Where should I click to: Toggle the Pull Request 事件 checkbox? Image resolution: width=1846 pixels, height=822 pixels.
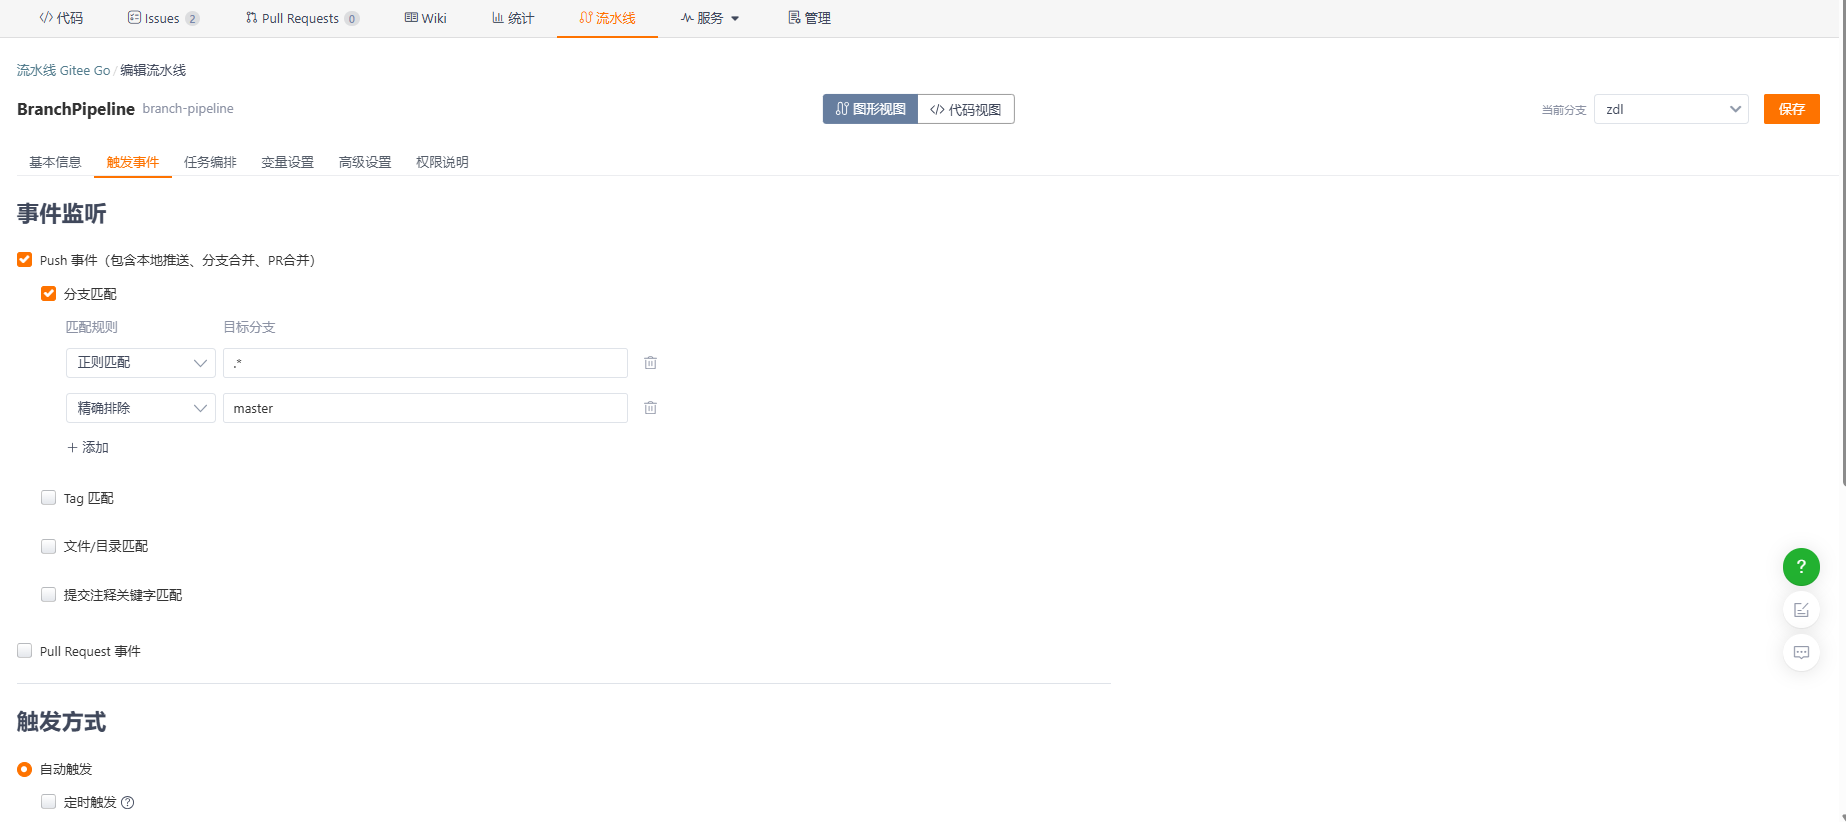pos(25,651)
